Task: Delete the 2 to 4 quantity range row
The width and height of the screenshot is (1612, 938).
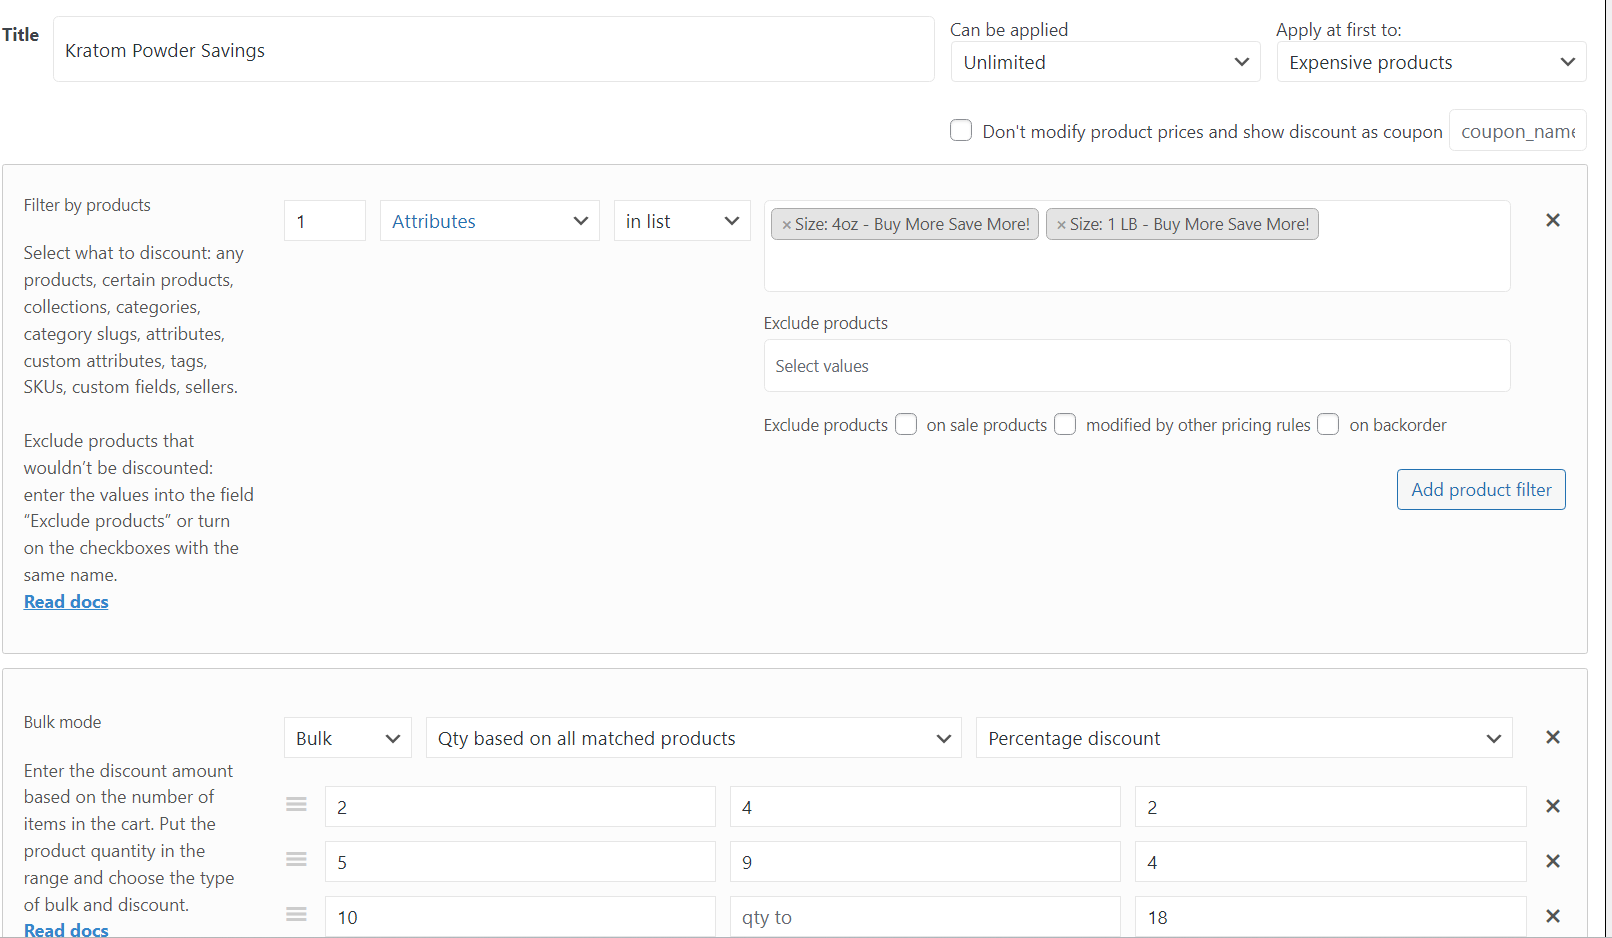Action: (1553, 806)
